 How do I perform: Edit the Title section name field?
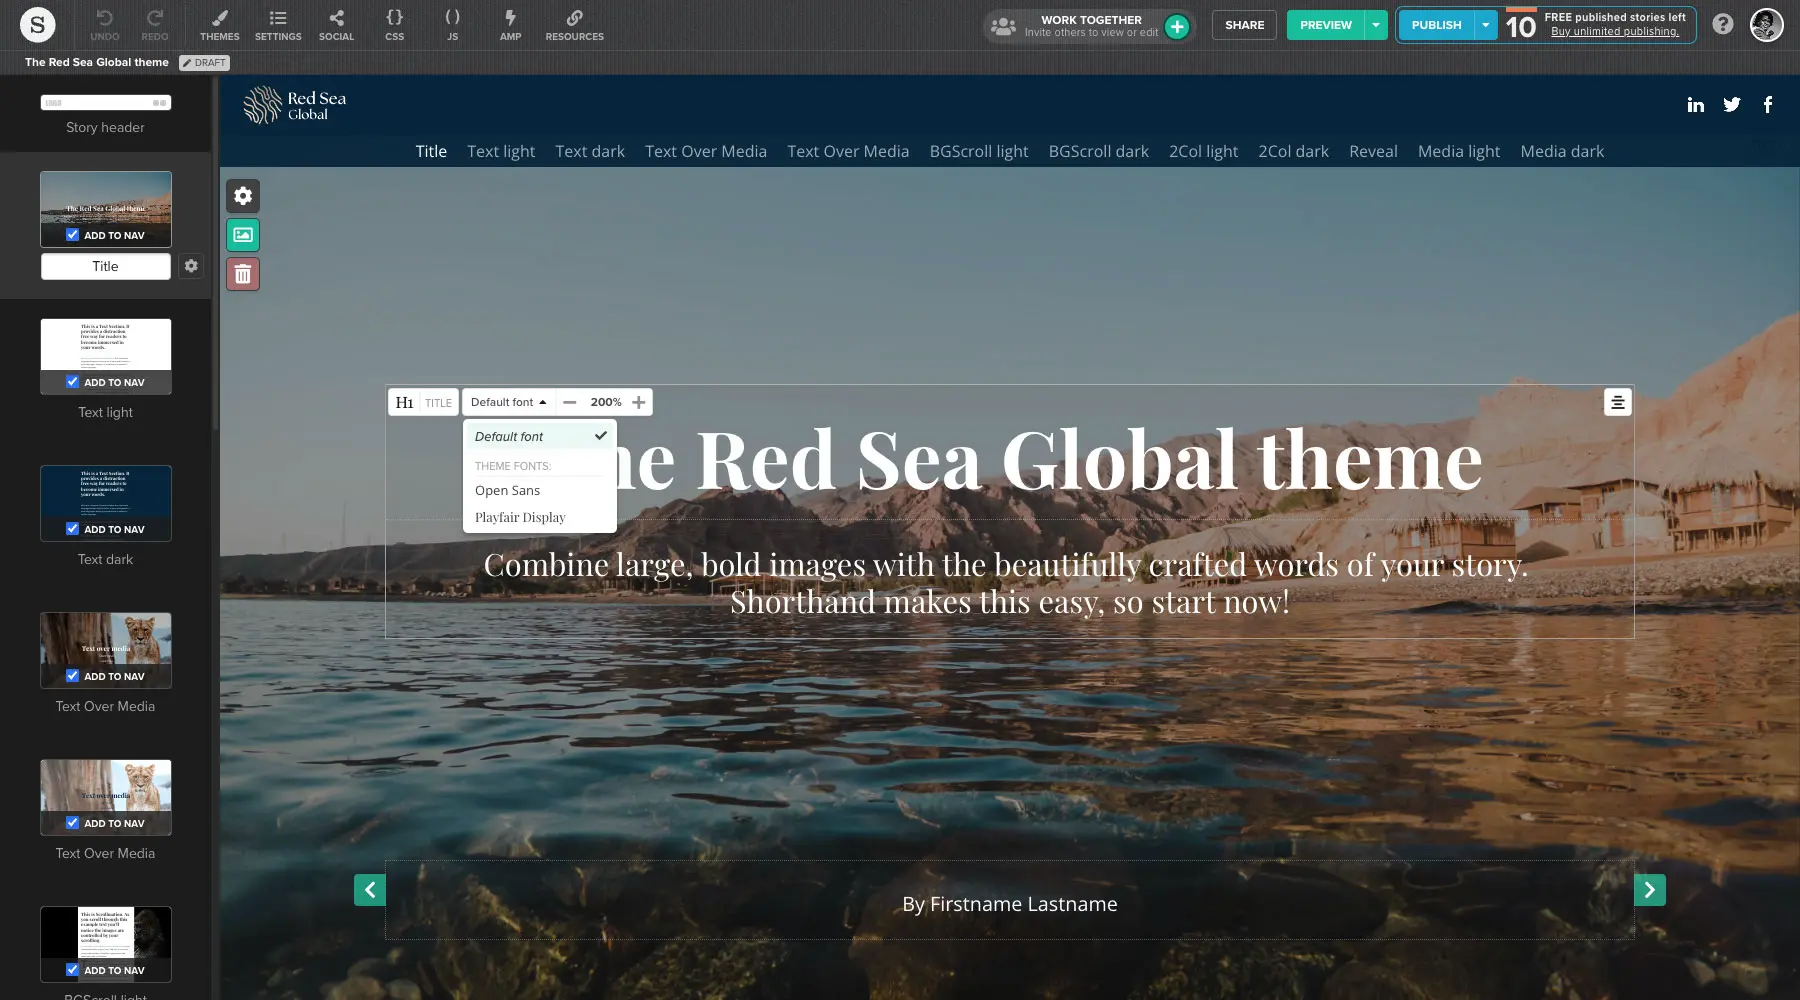coord(106,266)
